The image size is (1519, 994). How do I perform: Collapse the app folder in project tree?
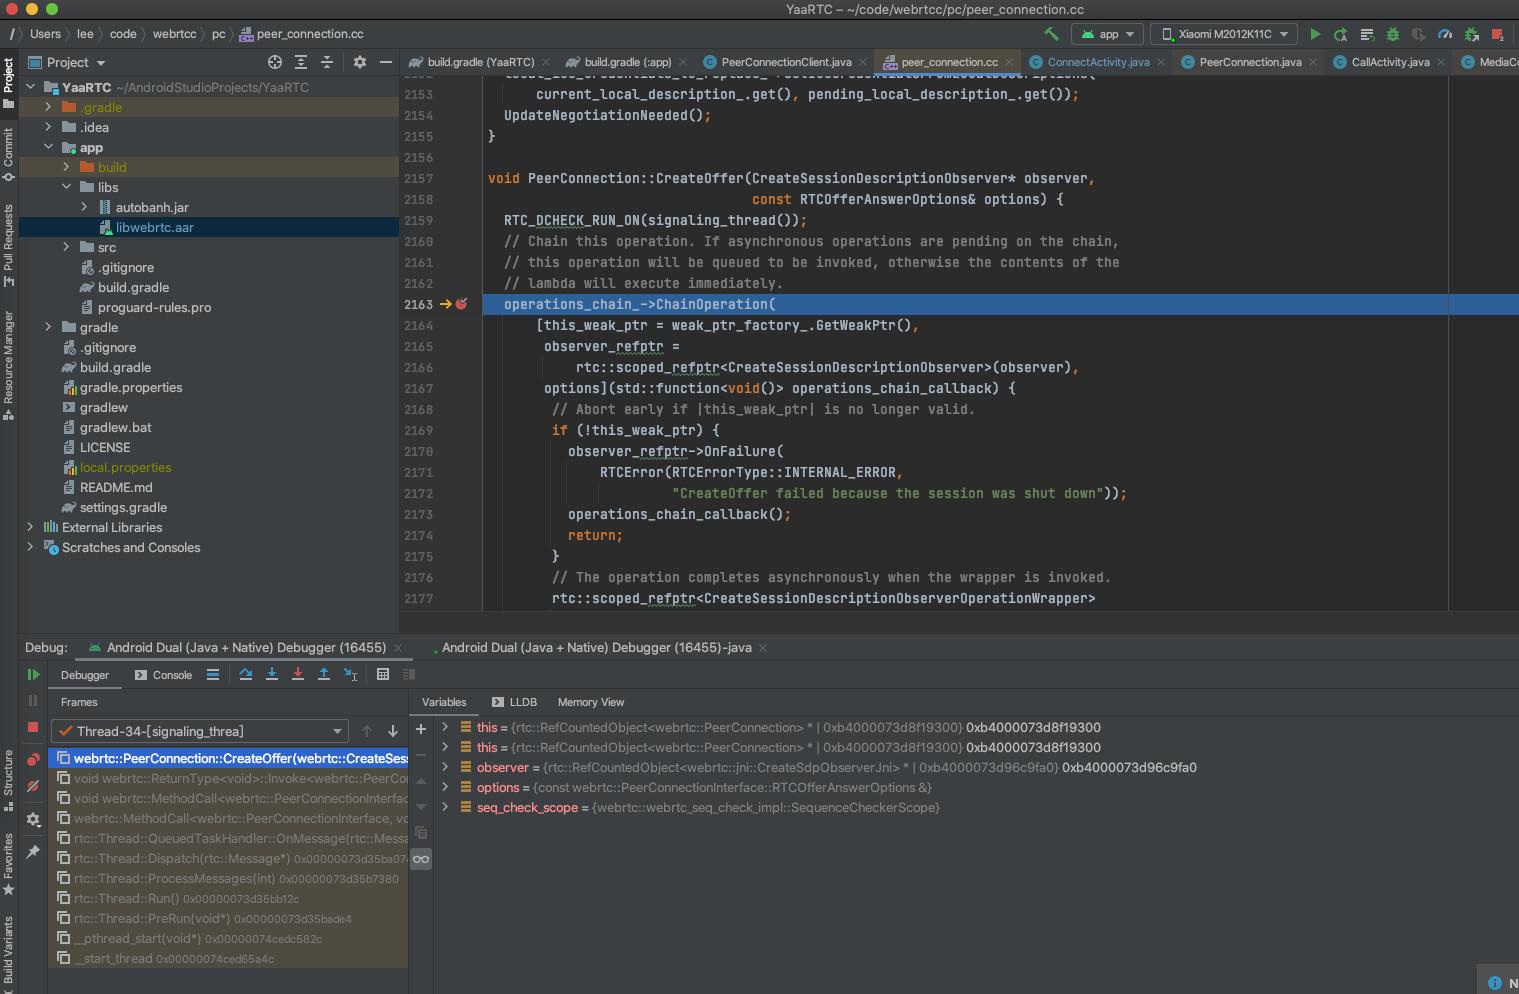tap(48, 147)
